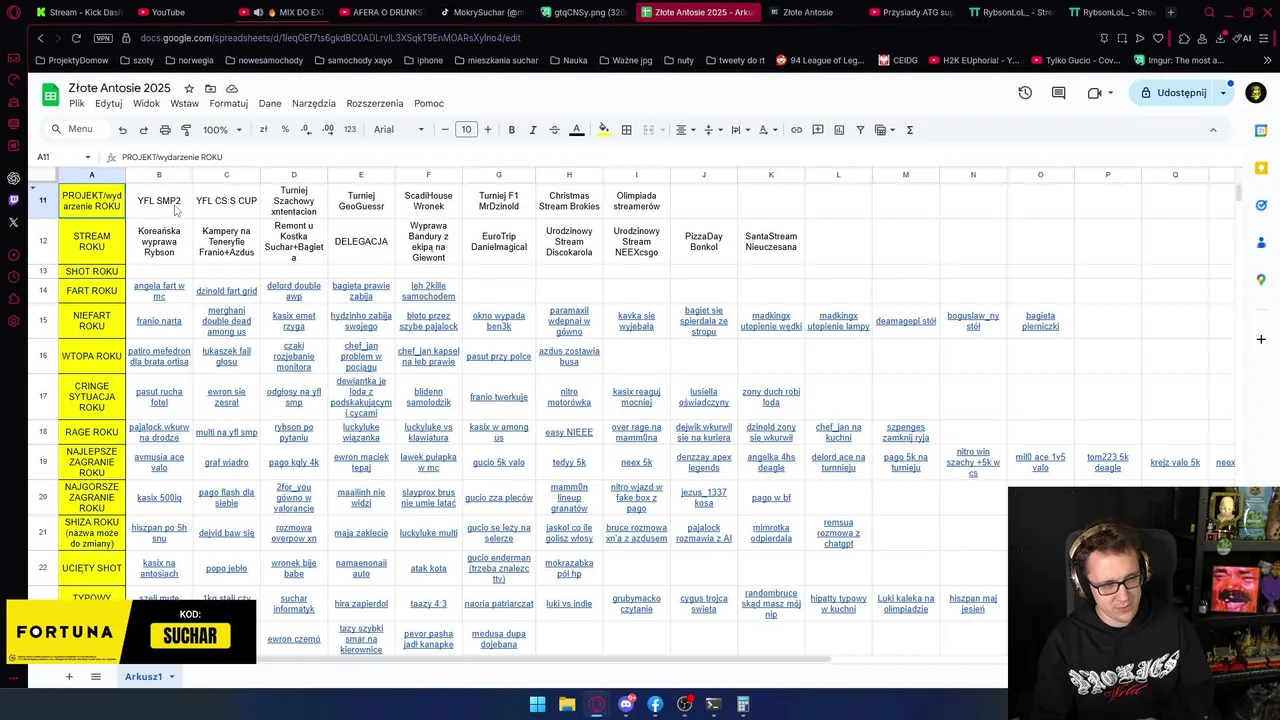The height and width of the screenshot is (720, 1280).
Task: Toggle italic formatting
Action: [533, 130]
